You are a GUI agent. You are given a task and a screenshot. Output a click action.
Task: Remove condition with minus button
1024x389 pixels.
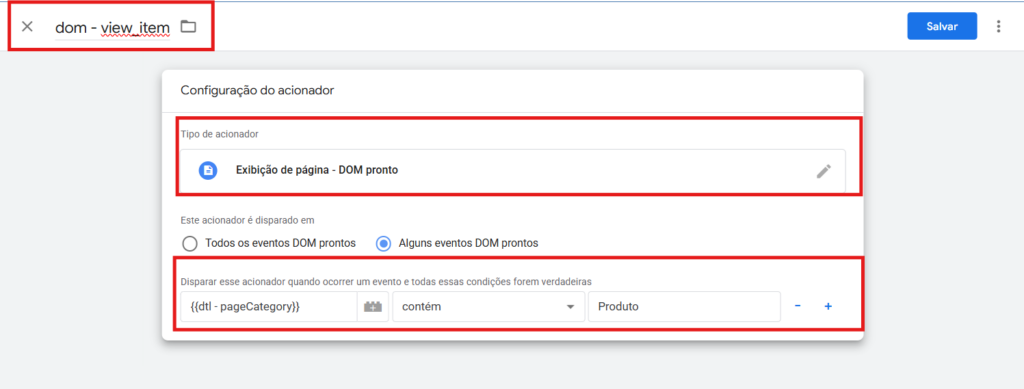[x=797, y=306]
